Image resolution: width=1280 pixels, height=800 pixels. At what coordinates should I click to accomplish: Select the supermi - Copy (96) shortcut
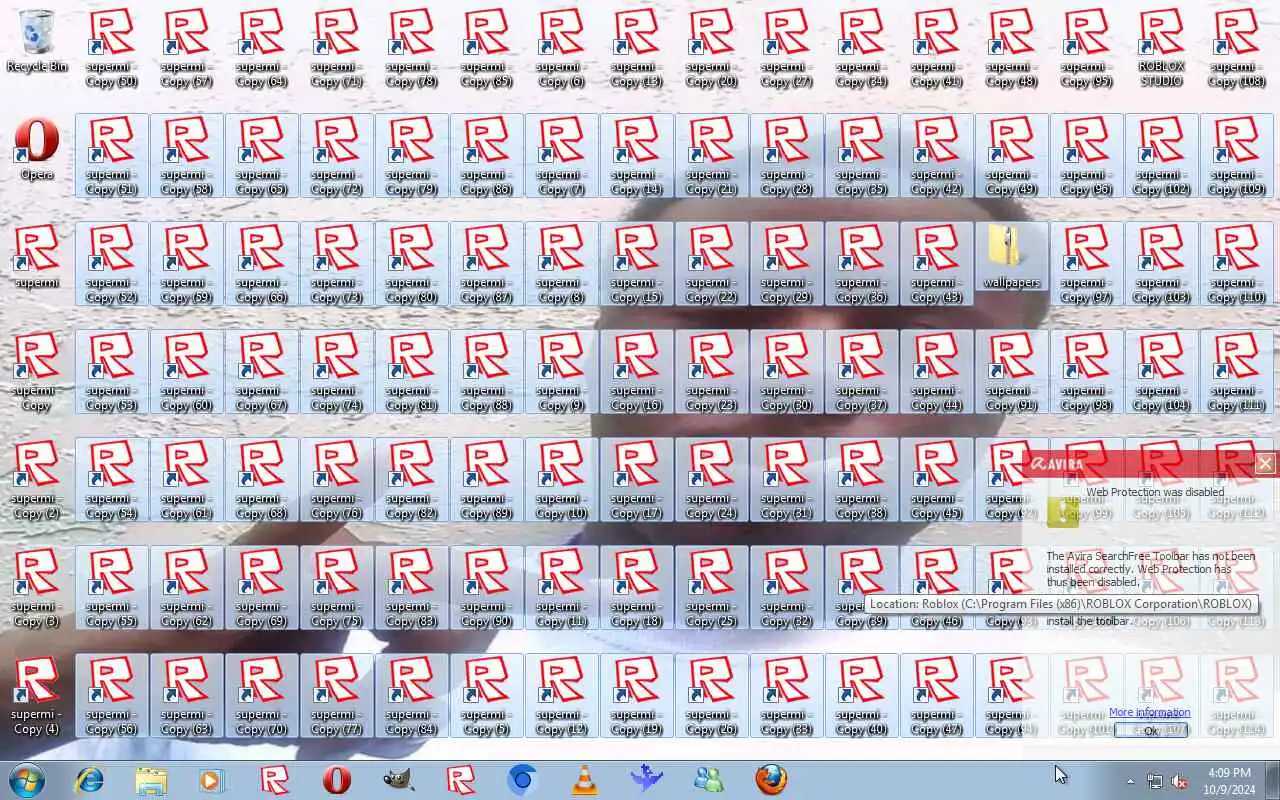pyautogui.click(x=1086, y=155)
